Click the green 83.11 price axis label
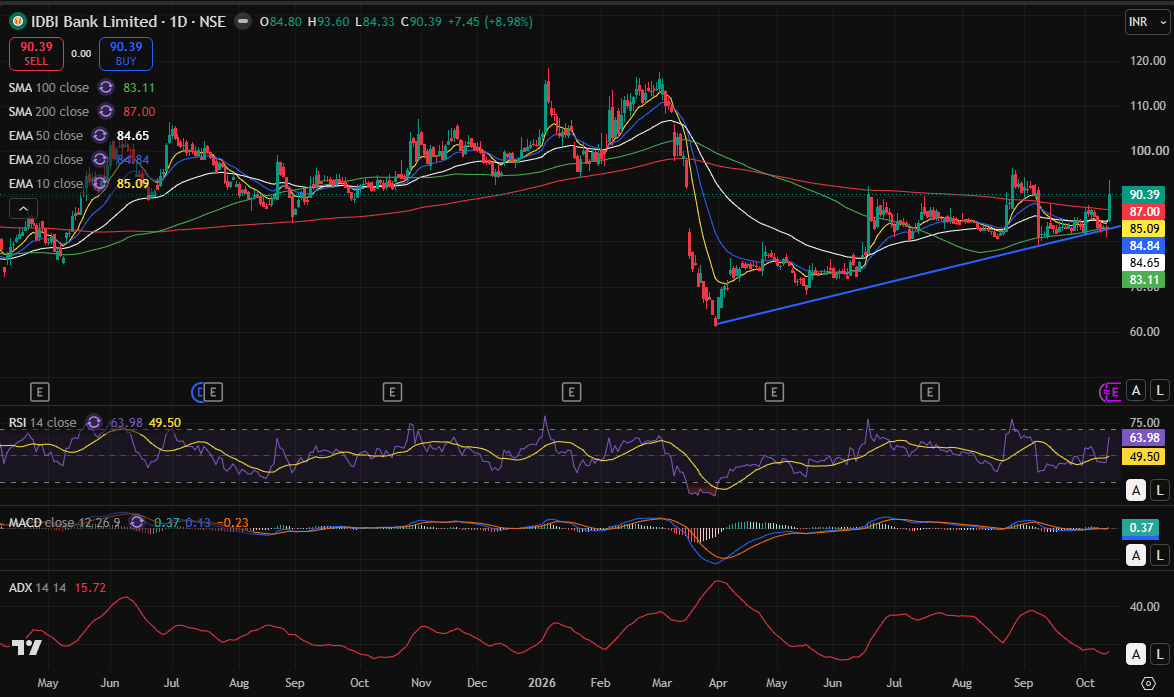The width and height of the screenshot is (1174, 697). (x=1143, y=280)
